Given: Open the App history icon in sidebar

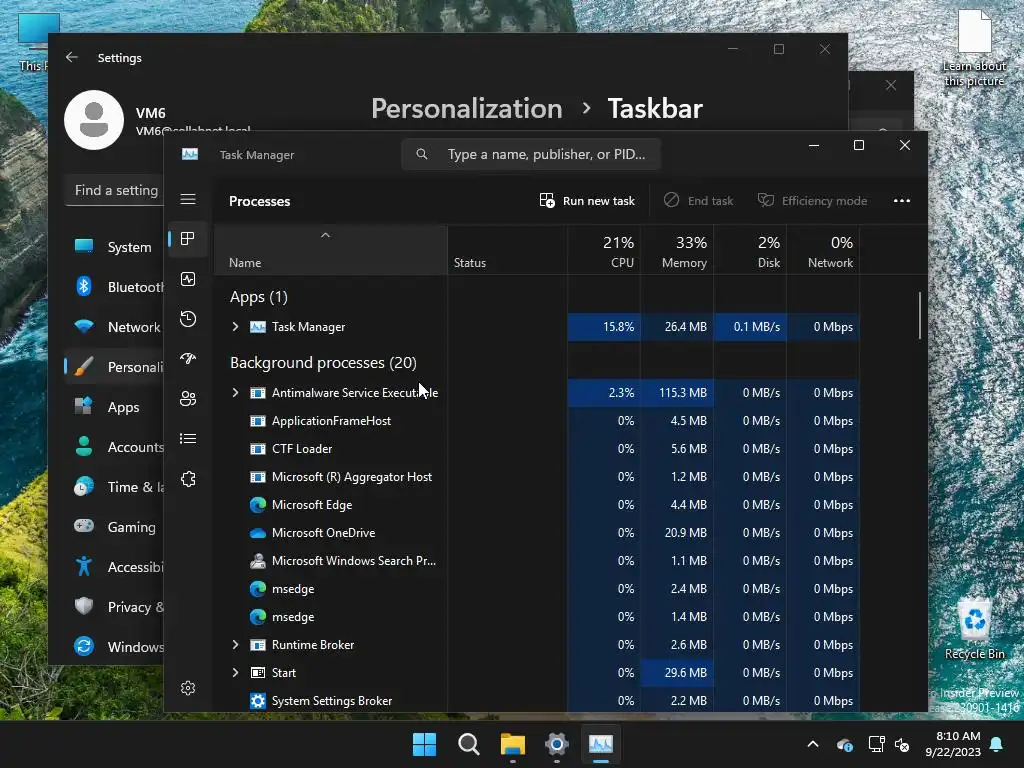Looking at the screenshot, I should [x=188, y=319].
